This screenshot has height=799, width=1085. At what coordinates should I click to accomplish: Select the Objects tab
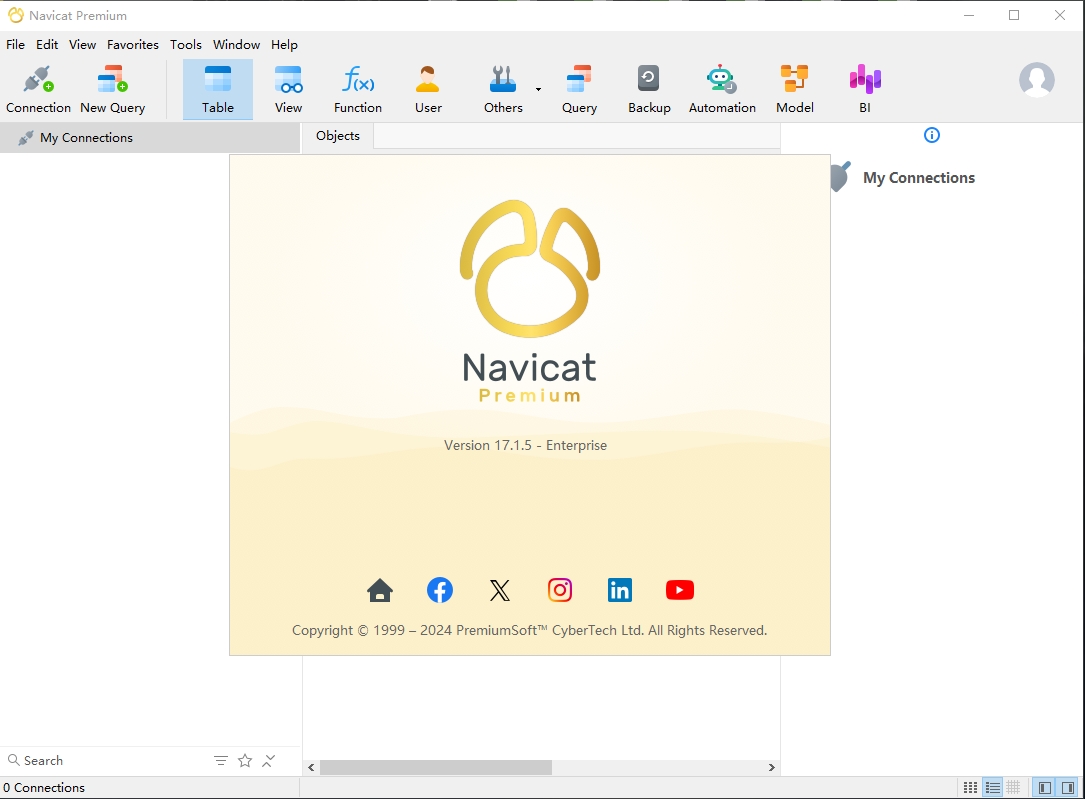coord(337,136)
